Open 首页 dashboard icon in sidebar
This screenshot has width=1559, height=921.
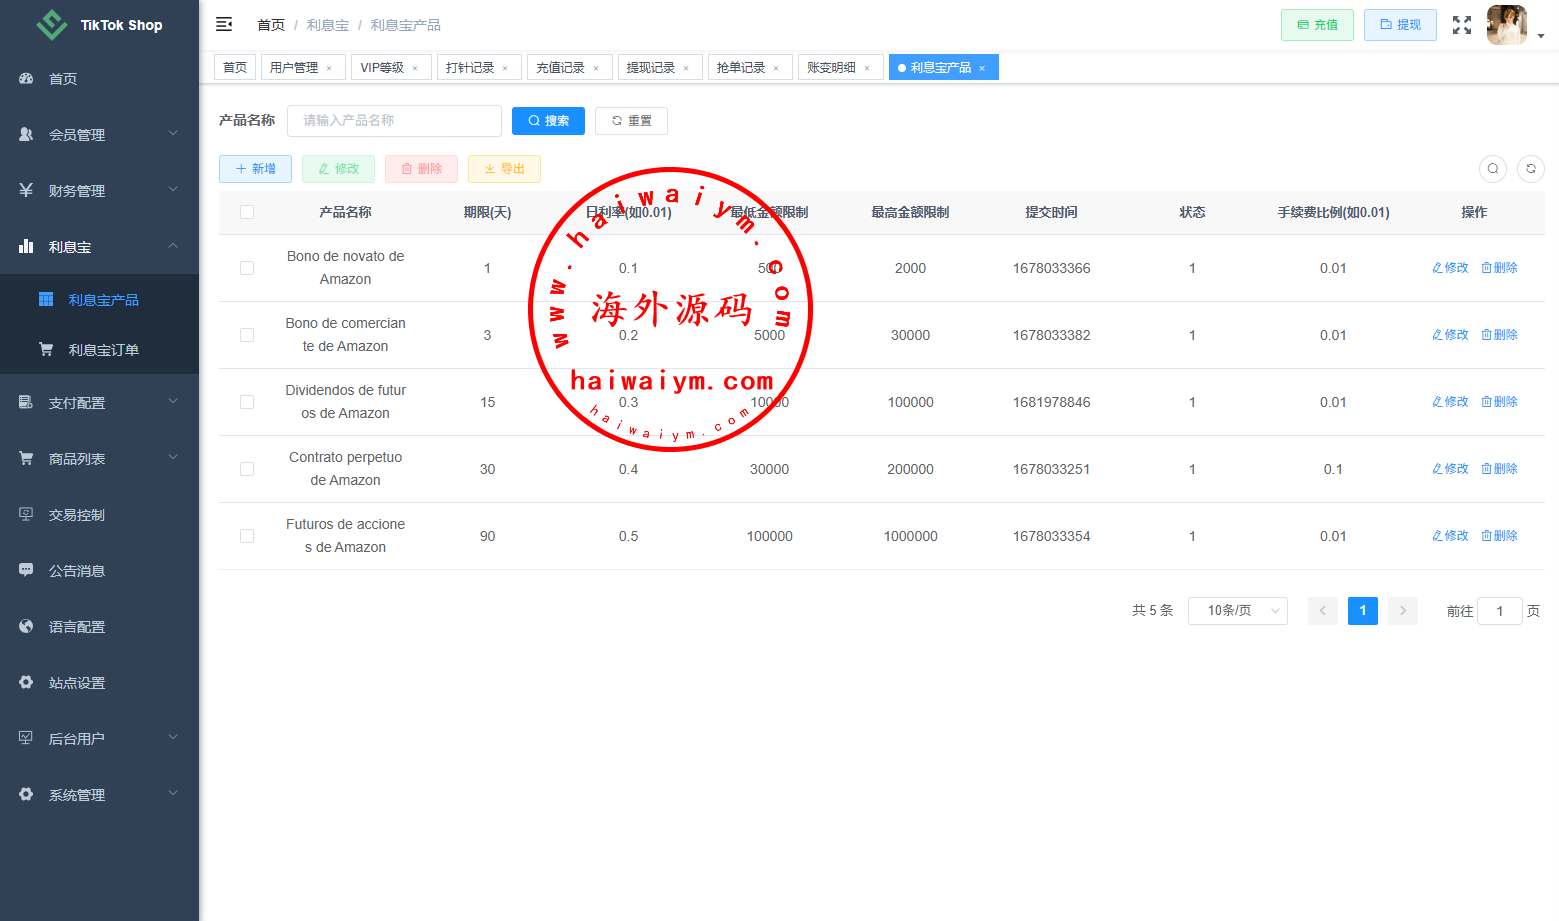pos(26,78)
